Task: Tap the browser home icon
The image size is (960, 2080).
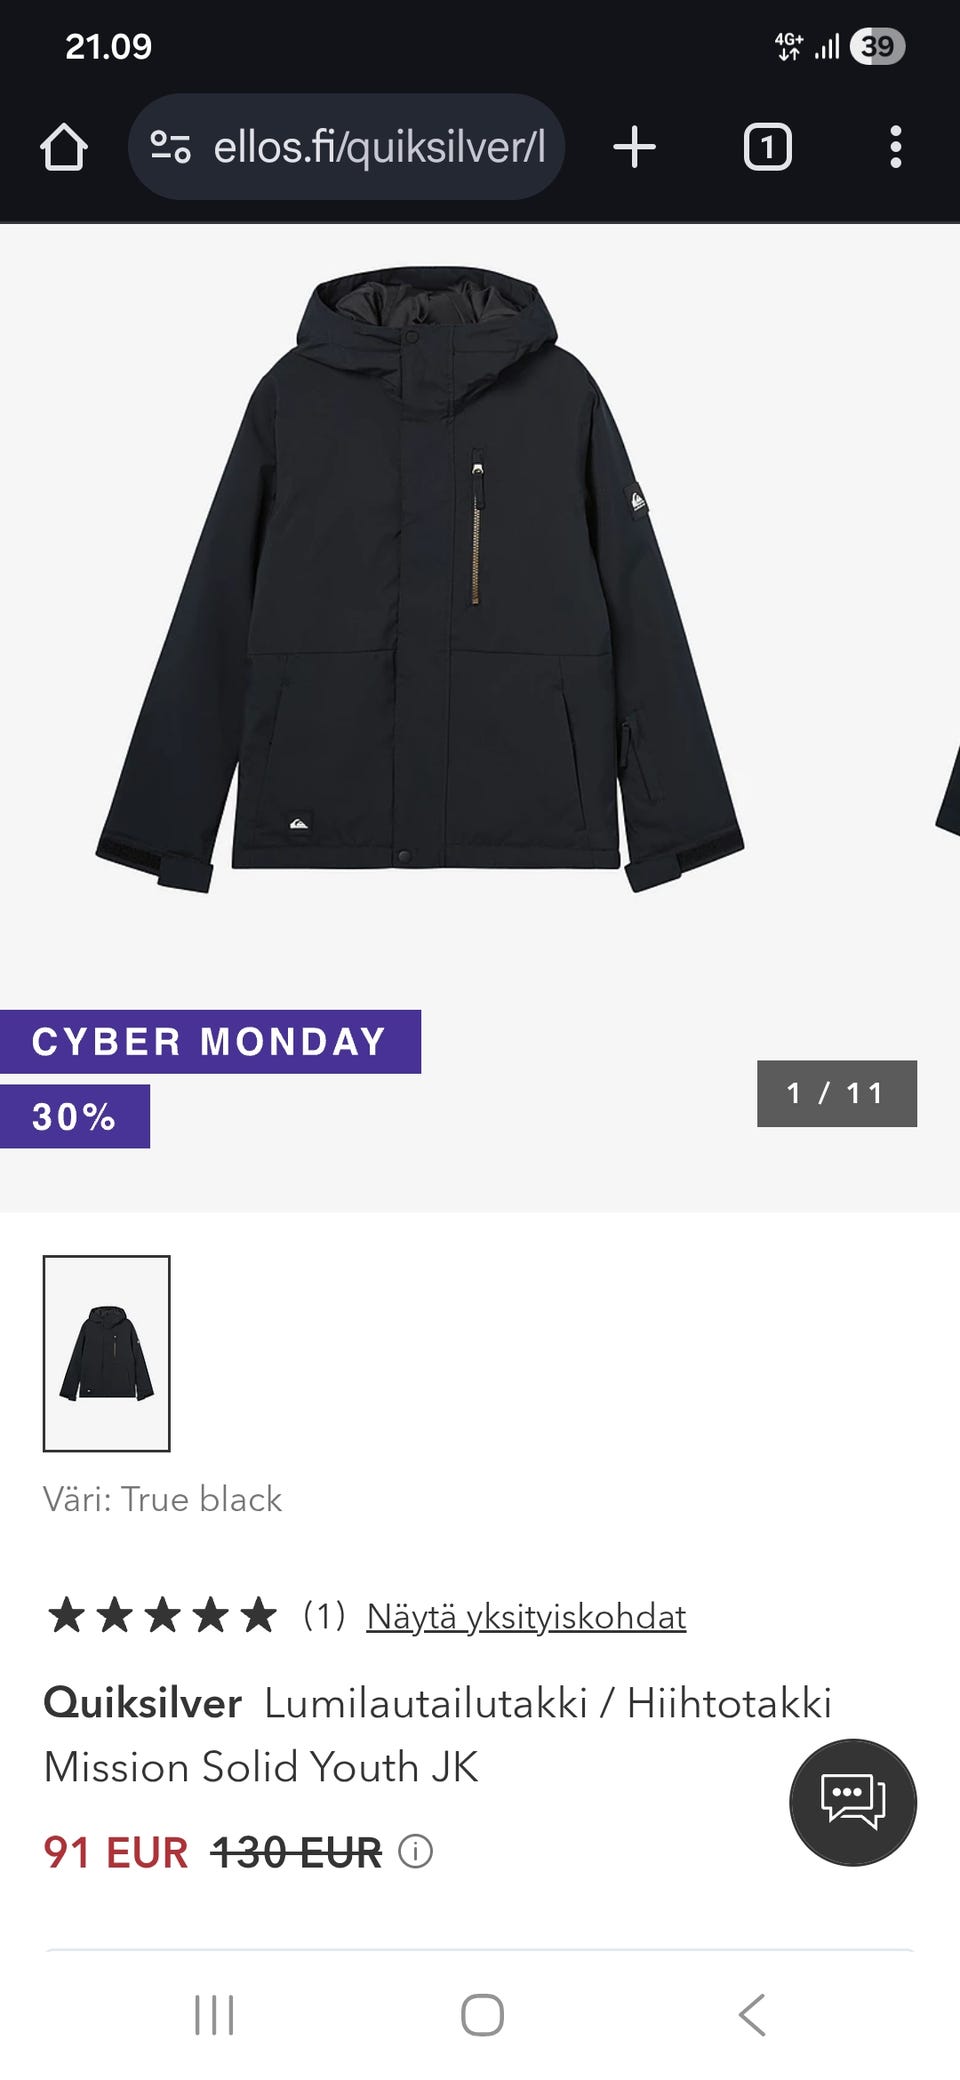Action: pos(64,147)
